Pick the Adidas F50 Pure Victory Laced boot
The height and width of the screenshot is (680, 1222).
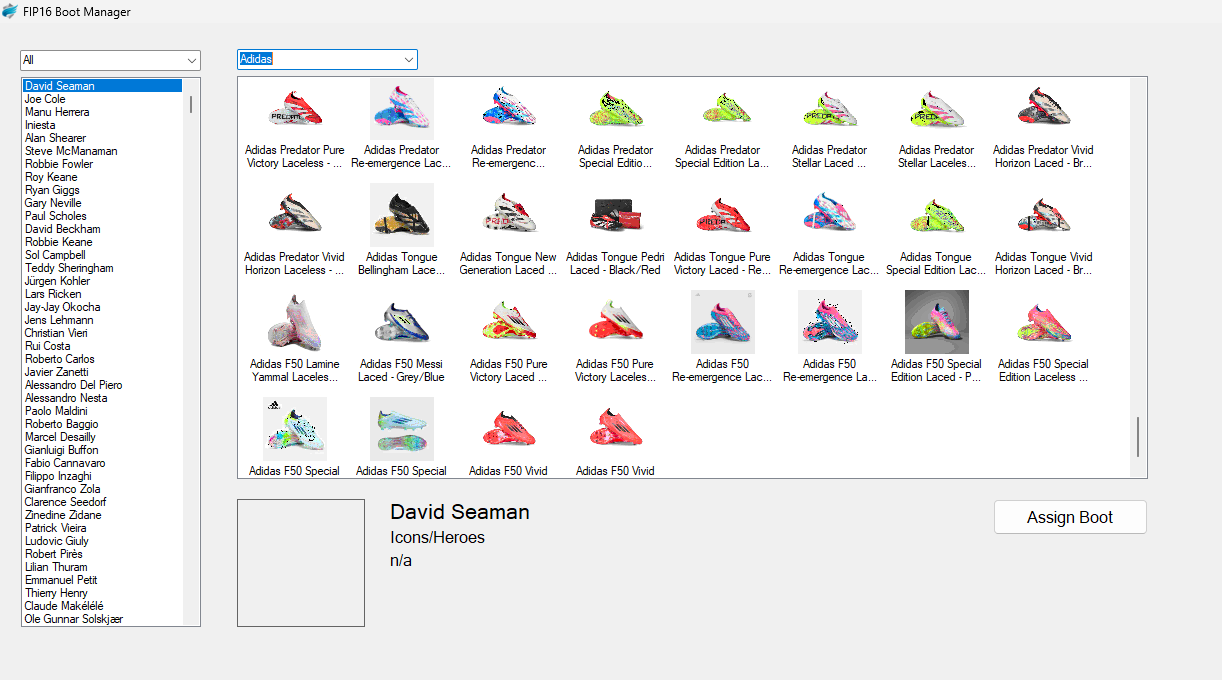point(509,338)
